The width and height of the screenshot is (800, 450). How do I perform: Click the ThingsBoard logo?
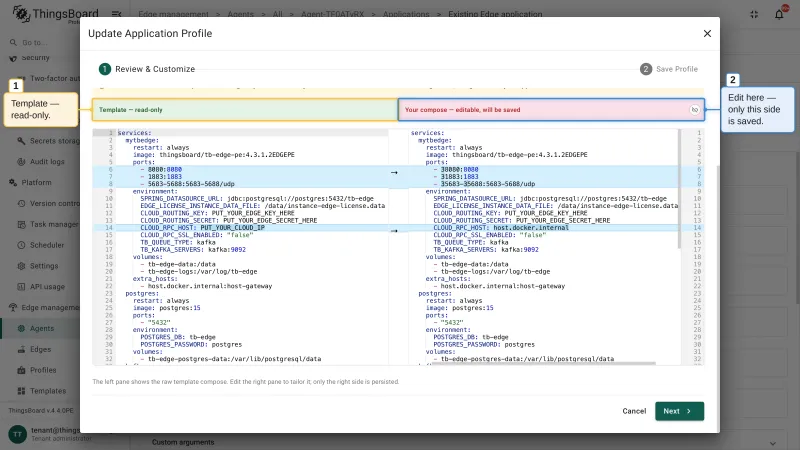[x=55, y=14]
